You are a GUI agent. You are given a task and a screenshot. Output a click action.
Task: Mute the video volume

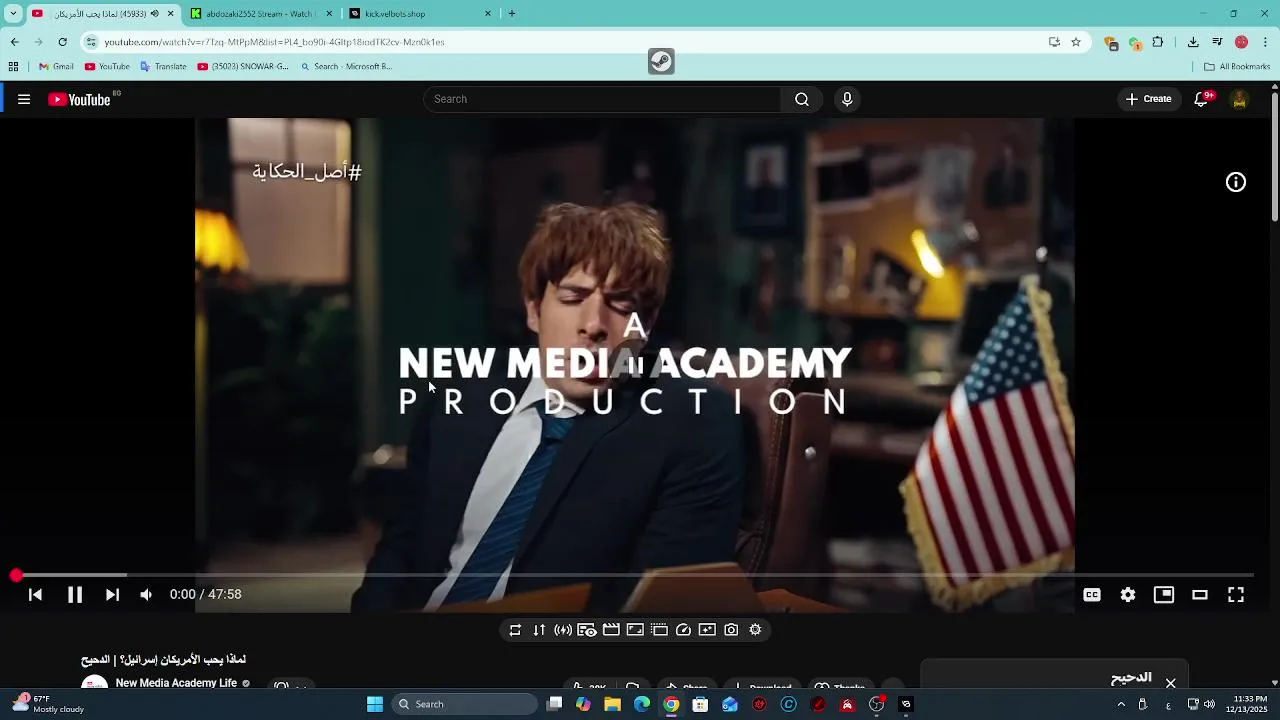coord(147,594)
